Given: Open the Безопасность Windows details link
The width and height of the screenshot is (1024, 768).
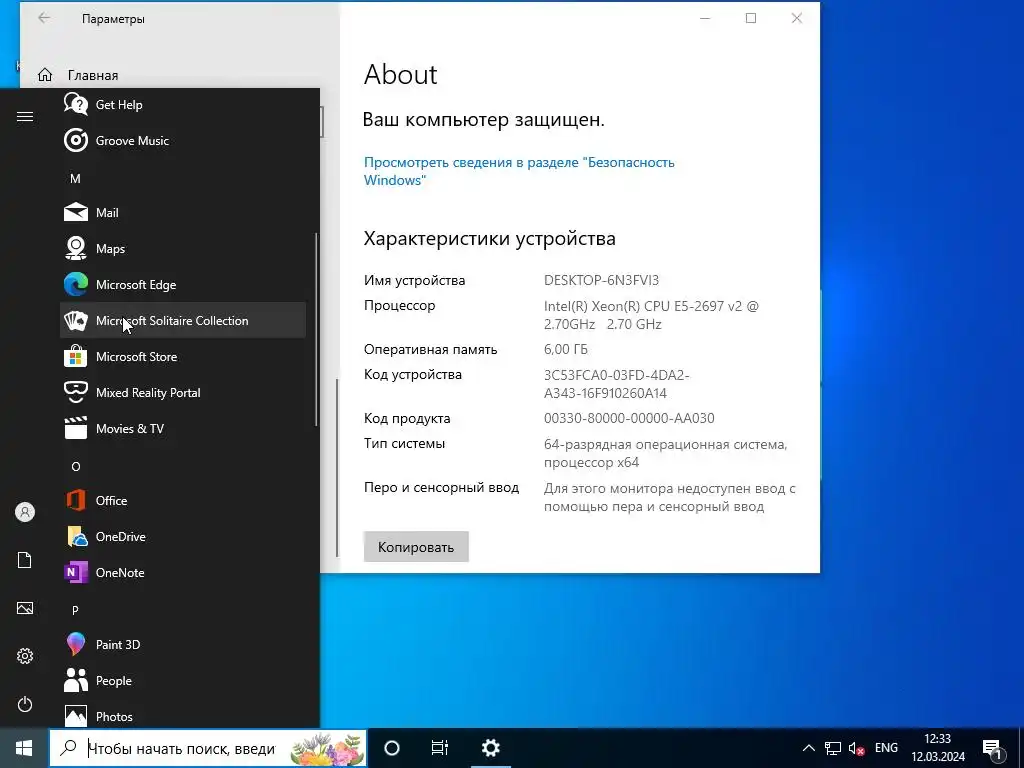Looking at the screenshot, I should (x=519, y=171).
